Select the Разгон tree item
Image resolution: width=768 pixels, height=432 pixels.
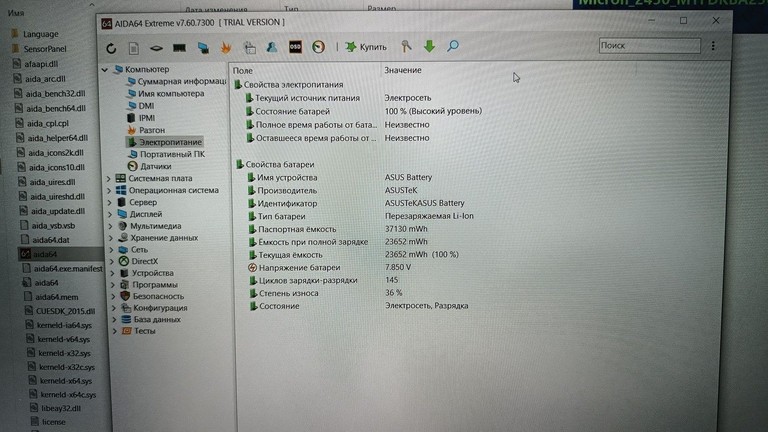click(x=146, y=130)
